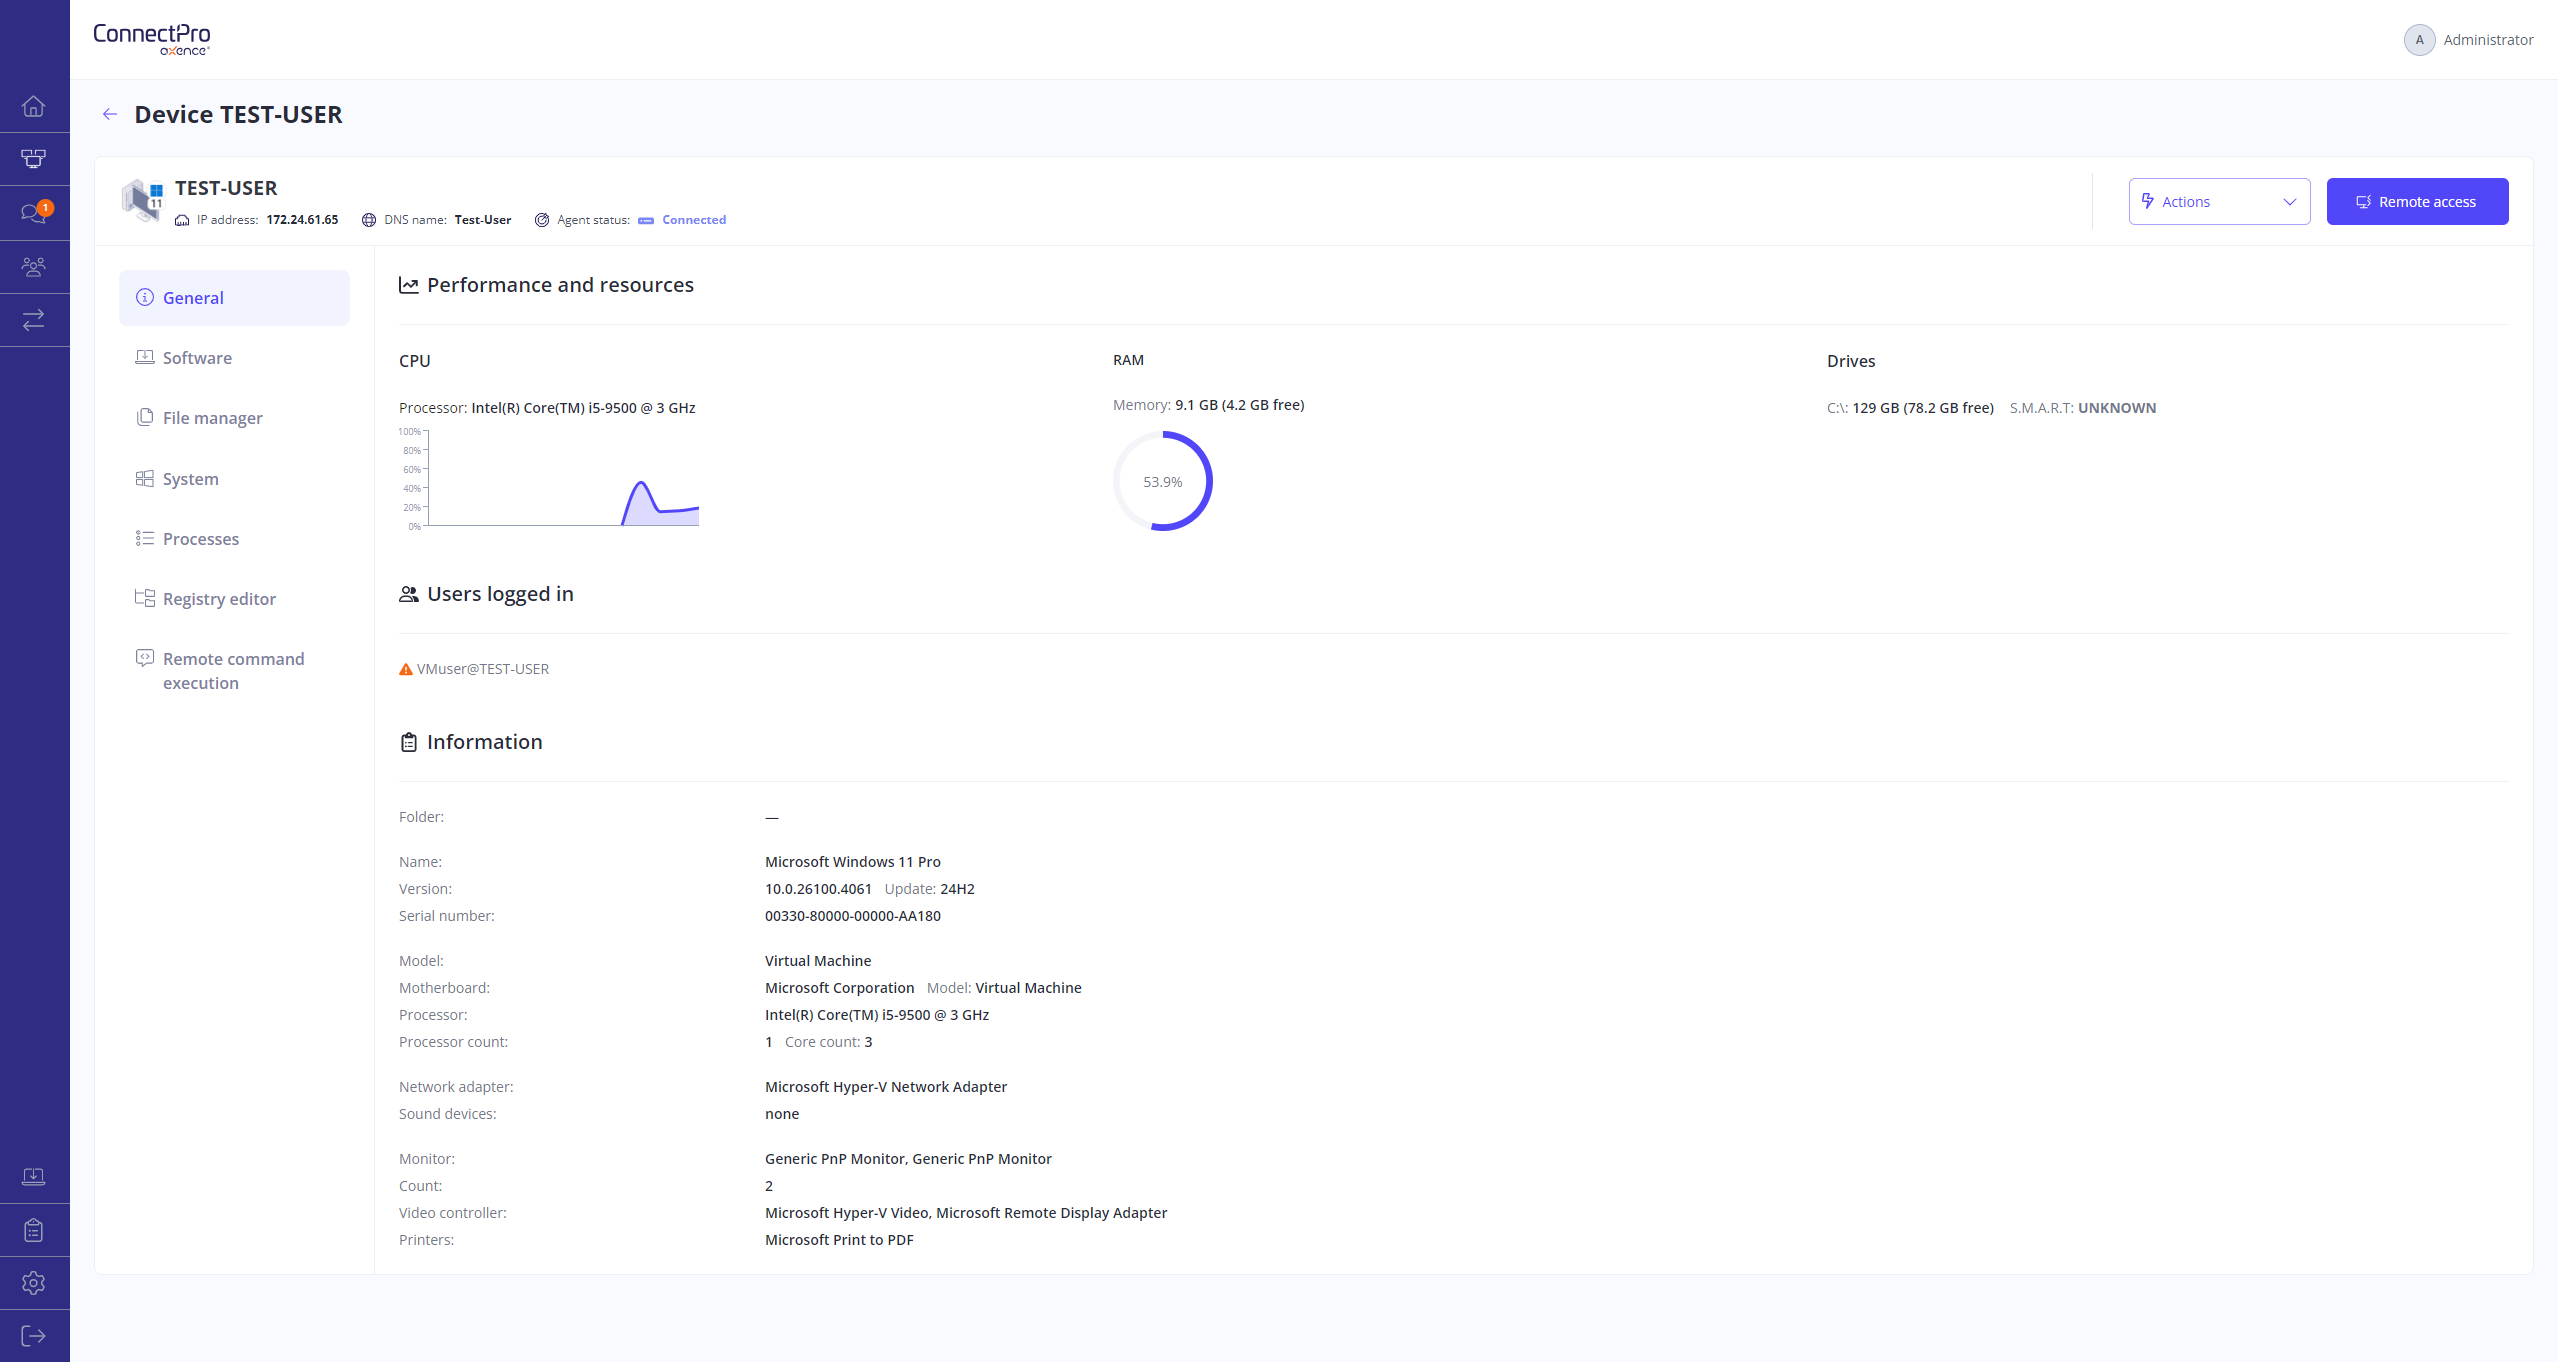Click the DNS name globe icon
Screen dimensions: 2558x1362
369,220
